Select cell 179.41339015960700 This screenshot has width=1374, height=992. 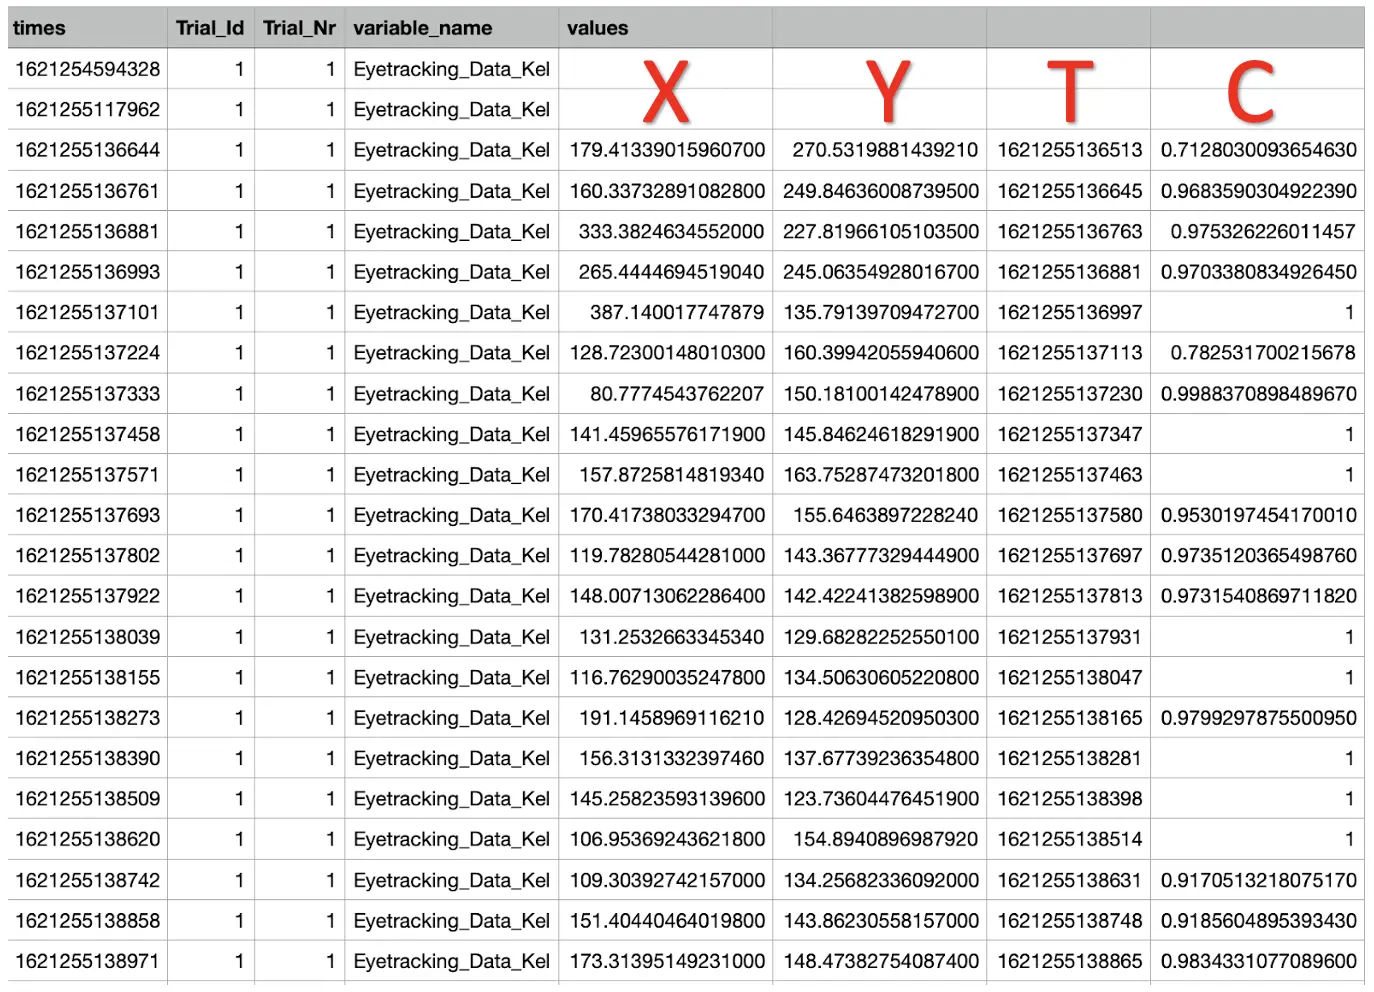[x=665, y=150]
